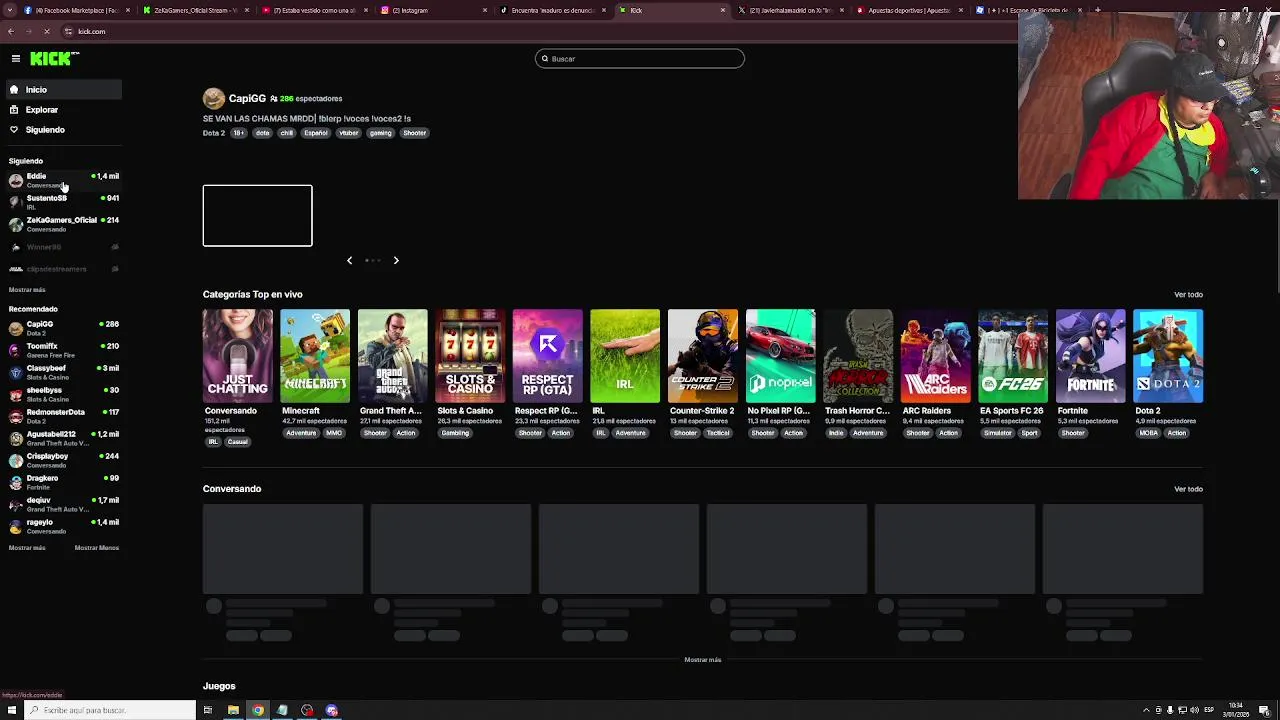
Task: Open Classybeef recommended channel
Action: coord(63,372)
